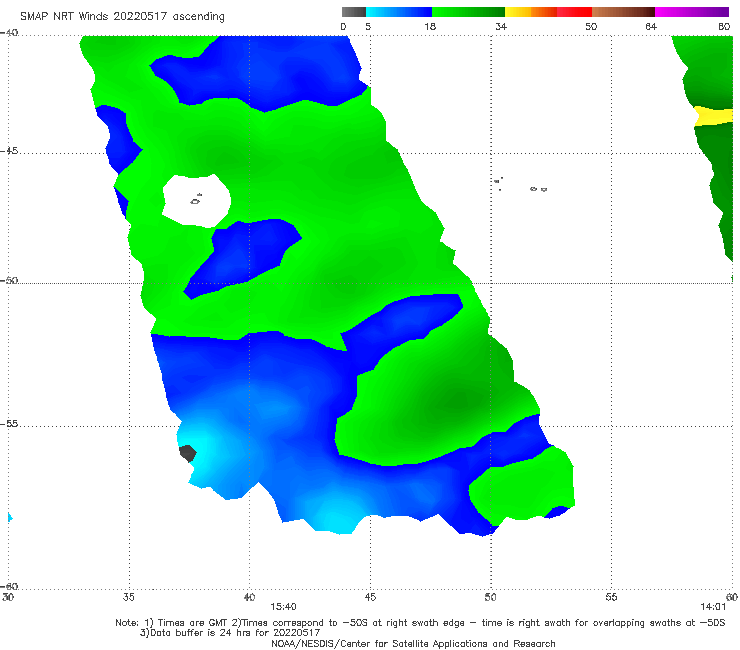Select the green 18-34 segment of color bar

click(x=468, y=12)
